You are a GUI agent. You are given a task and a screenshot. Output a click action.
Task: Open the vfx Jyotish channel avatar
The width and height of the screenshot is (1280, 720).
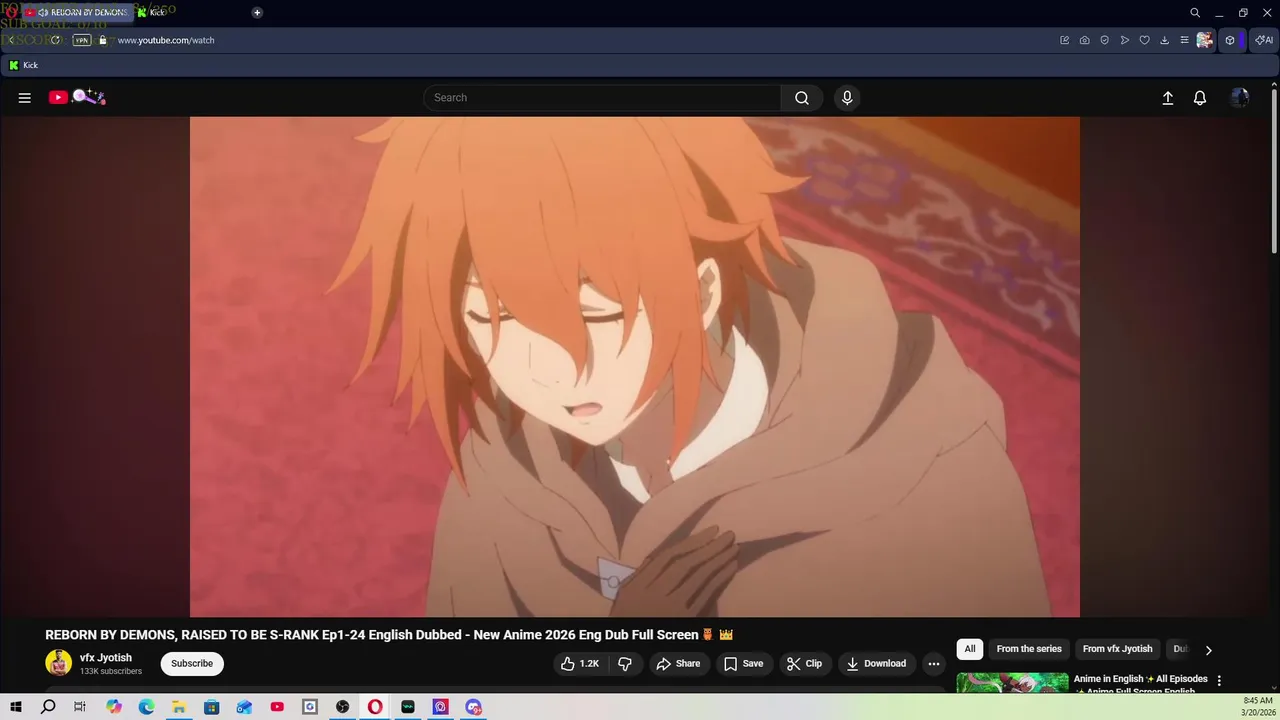tap(59, 663)
